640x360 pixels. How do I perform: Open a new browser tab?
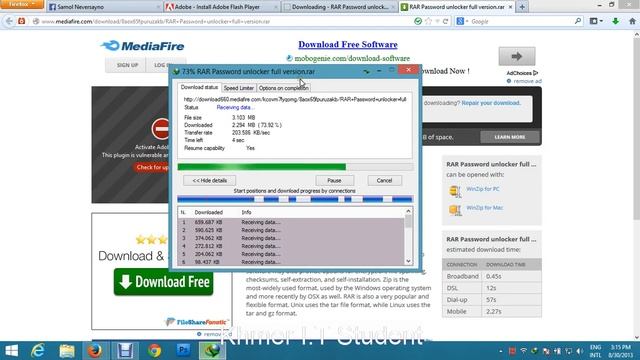pyautogui.click(x=522, y=7)
